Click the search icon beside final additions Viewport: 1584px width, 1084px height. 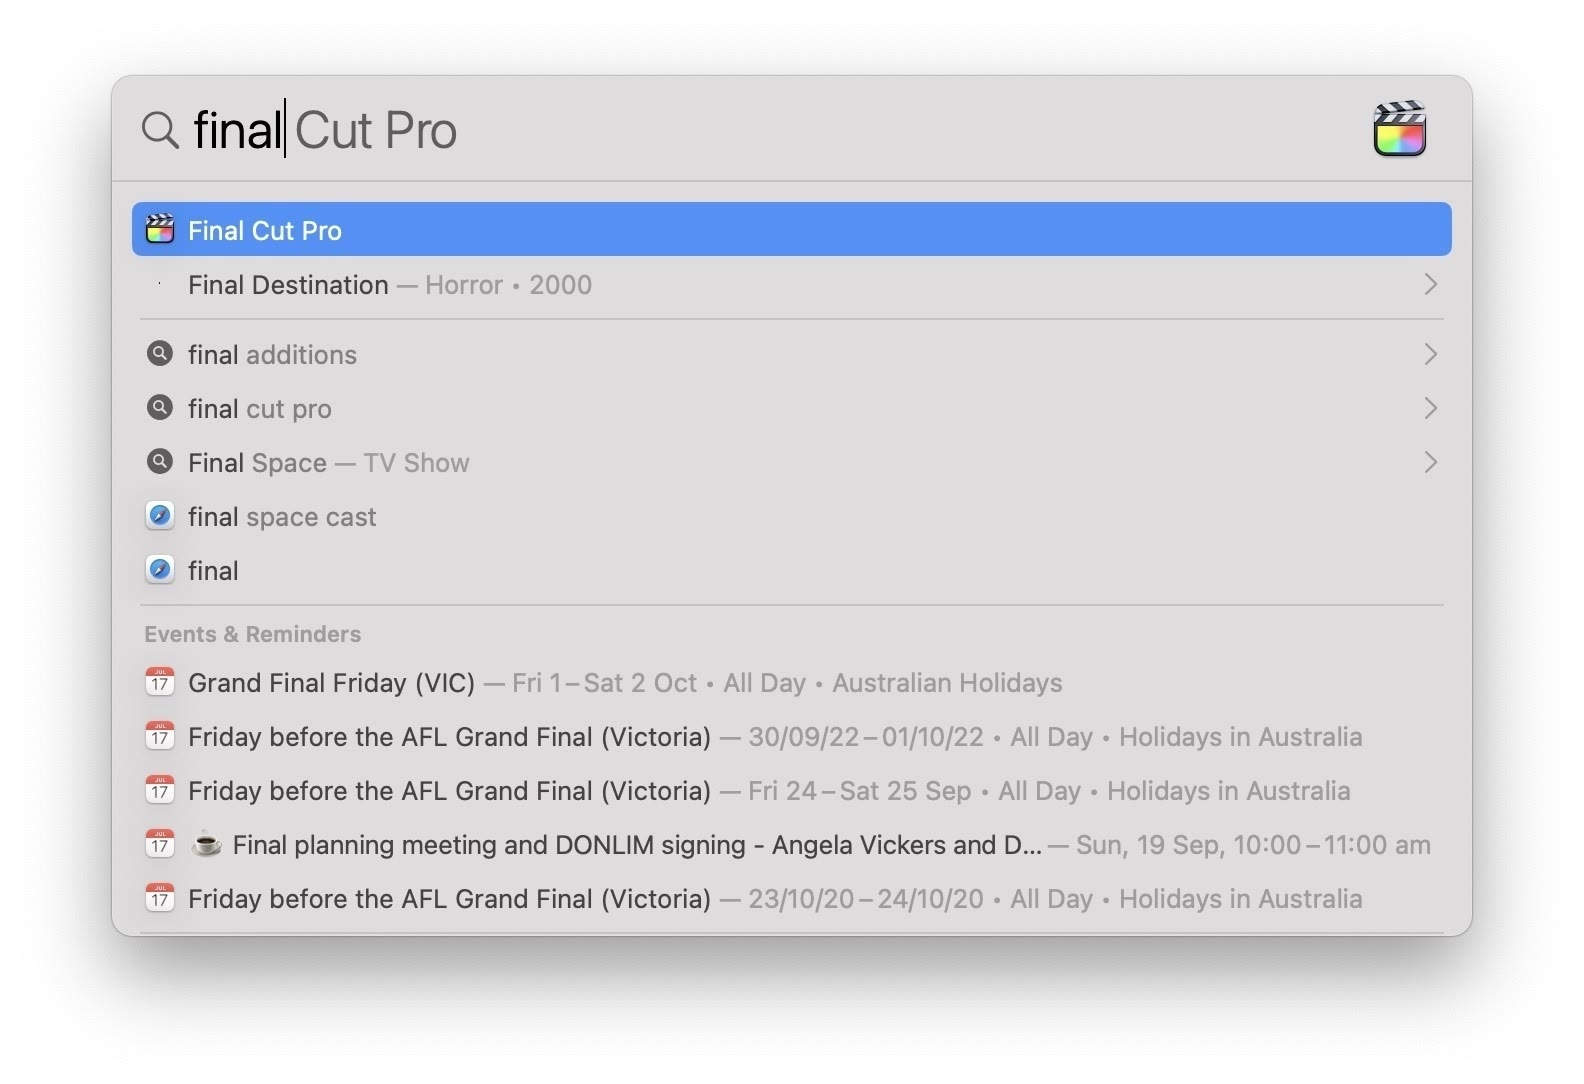(x=160, y=354)
